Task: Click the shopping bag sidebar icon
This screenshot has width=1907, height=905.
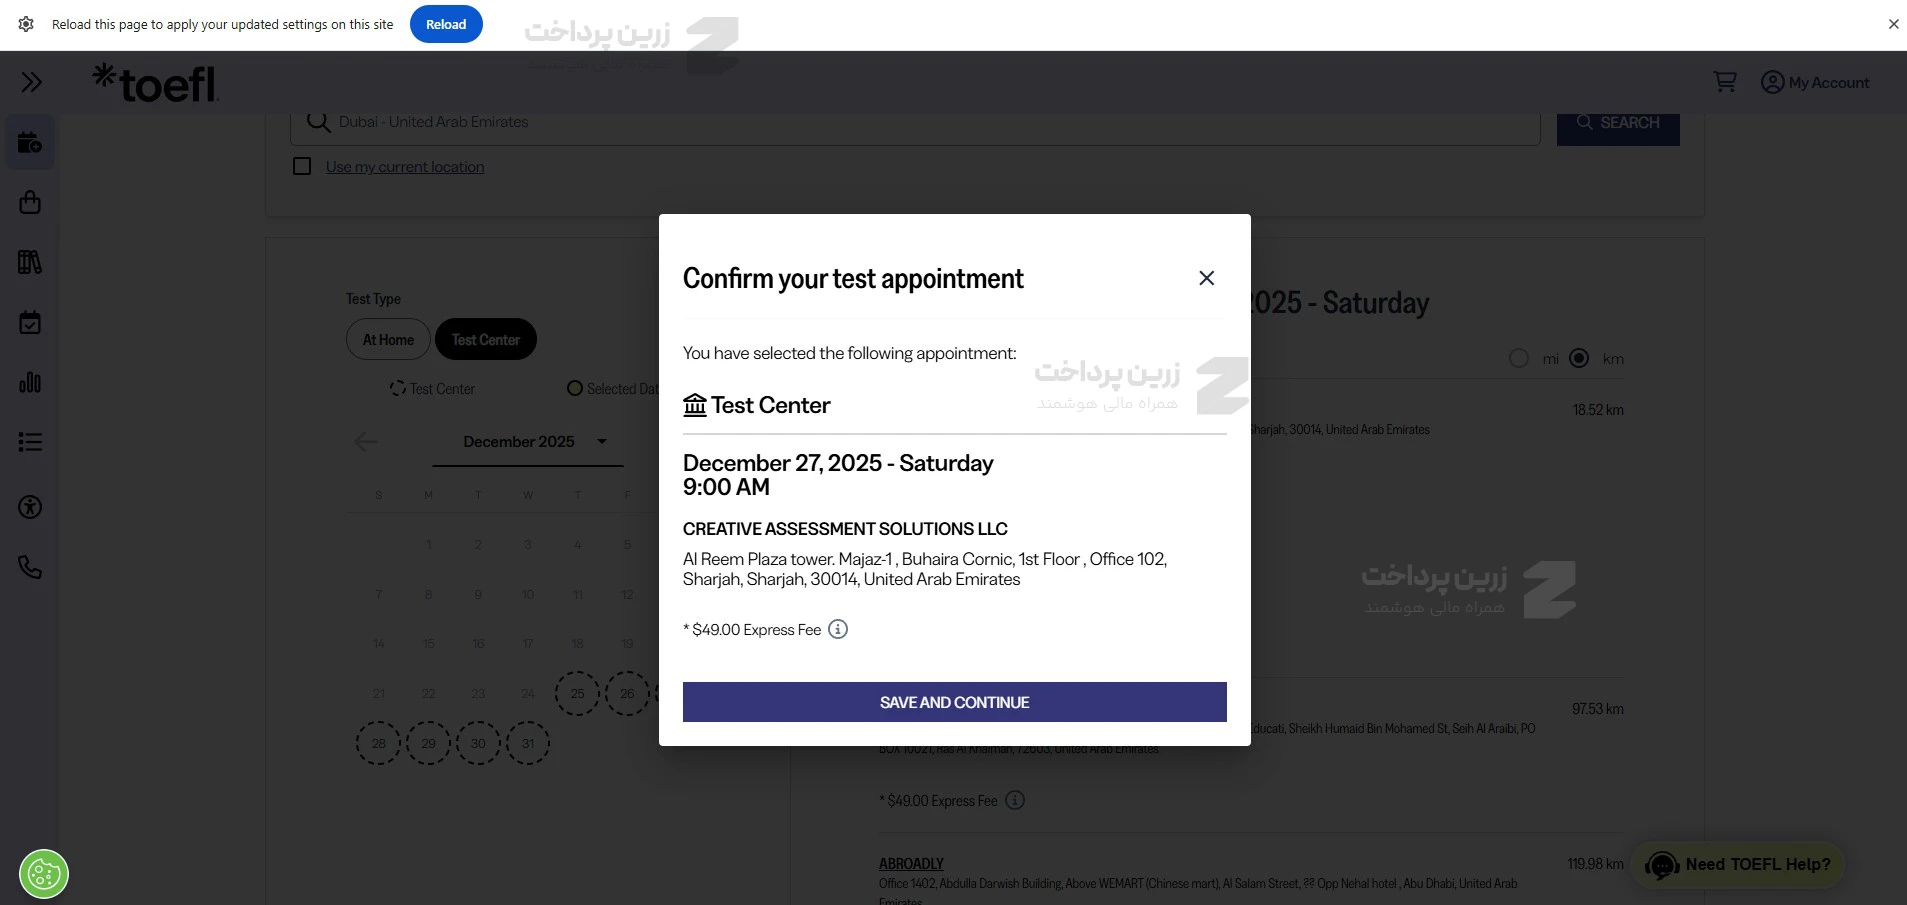Action: point(30,203)
